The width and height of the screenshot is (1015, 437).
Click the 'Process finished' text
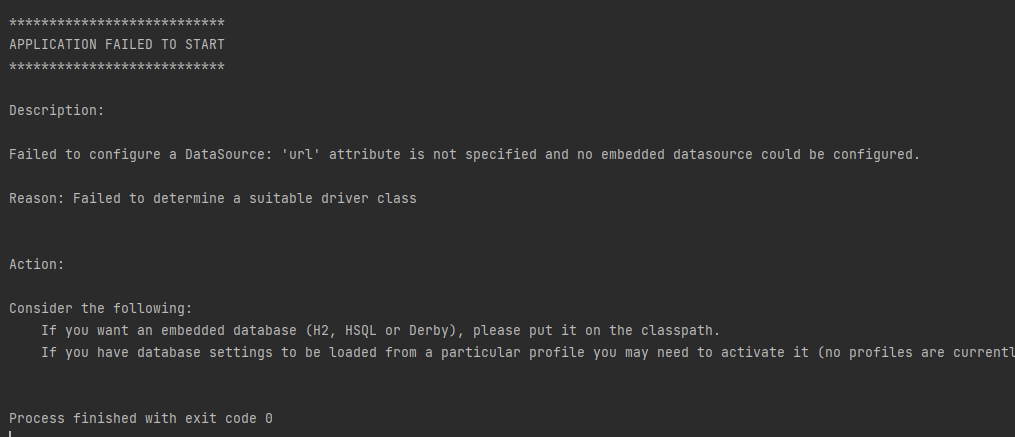point(73,418)
